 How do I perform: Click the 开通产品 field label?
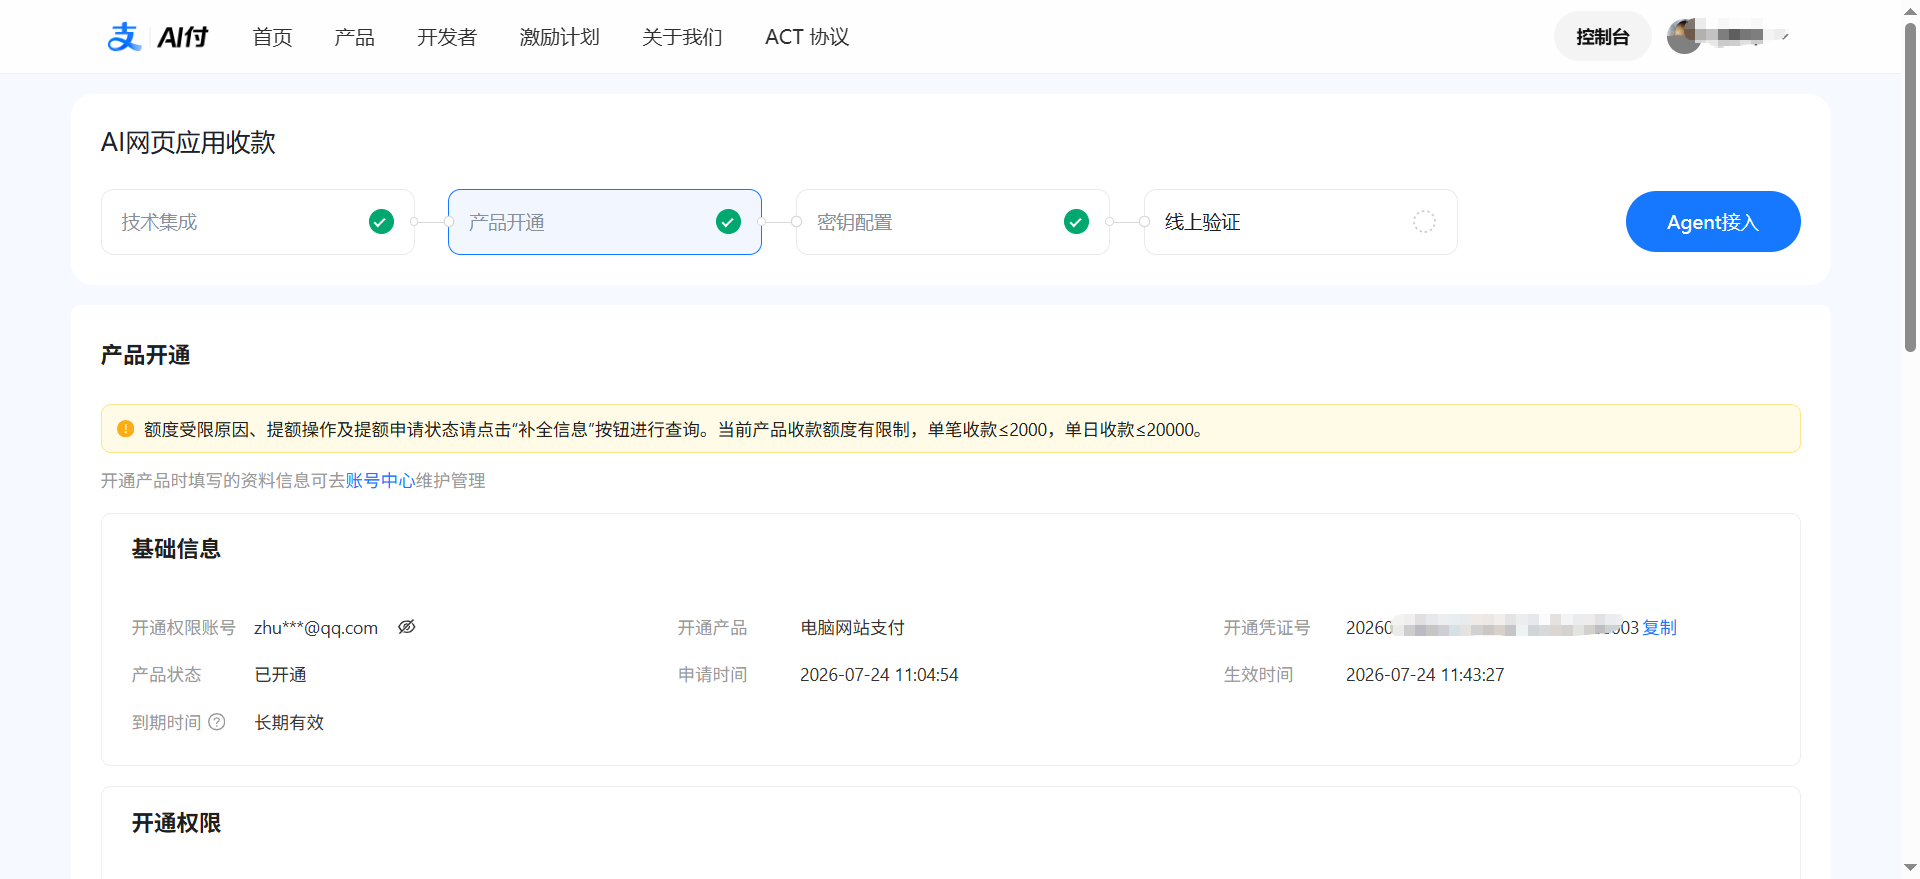click(713, 628)
